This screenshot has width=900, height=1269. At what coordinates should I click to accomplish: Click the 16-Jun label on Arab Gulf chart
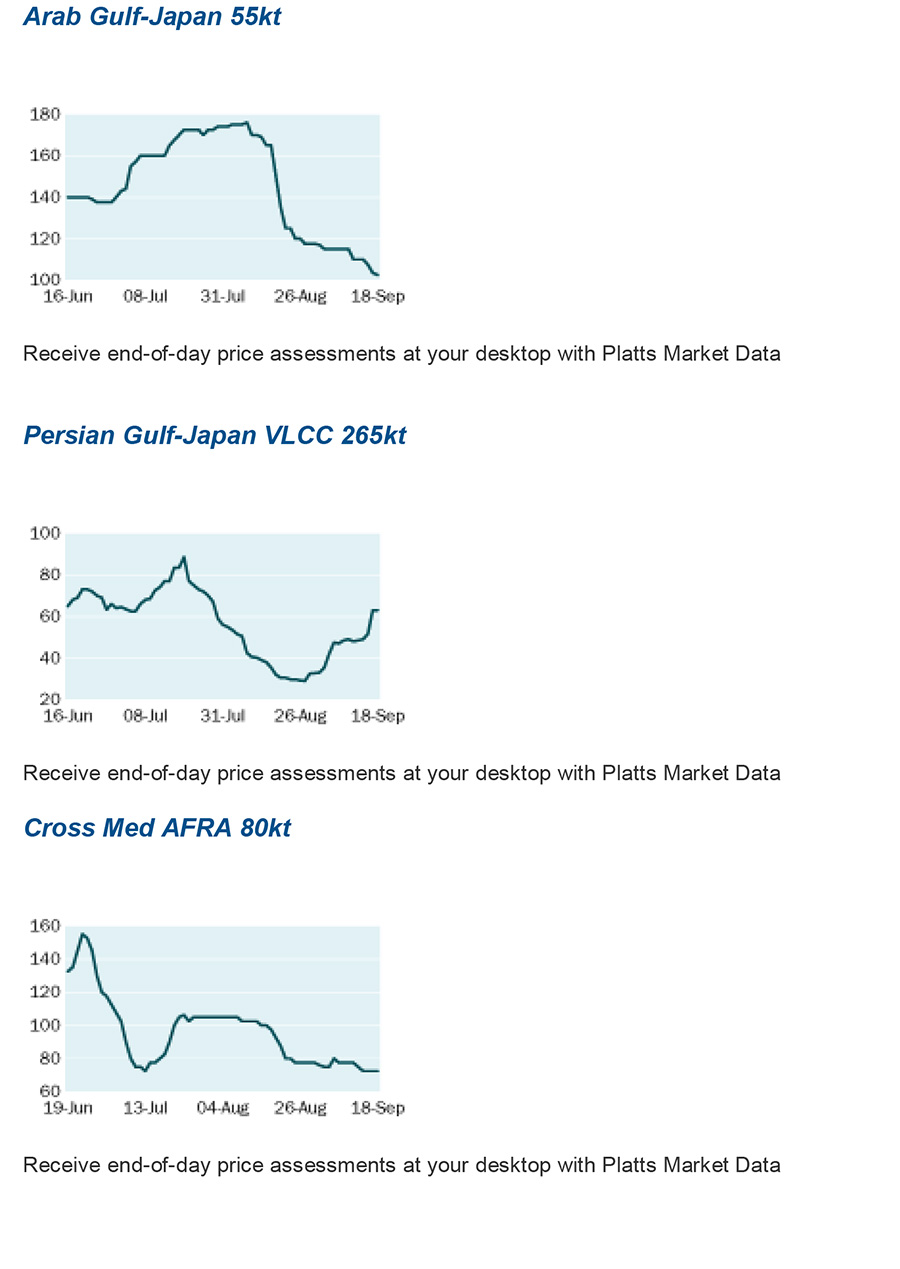point(68,297)
